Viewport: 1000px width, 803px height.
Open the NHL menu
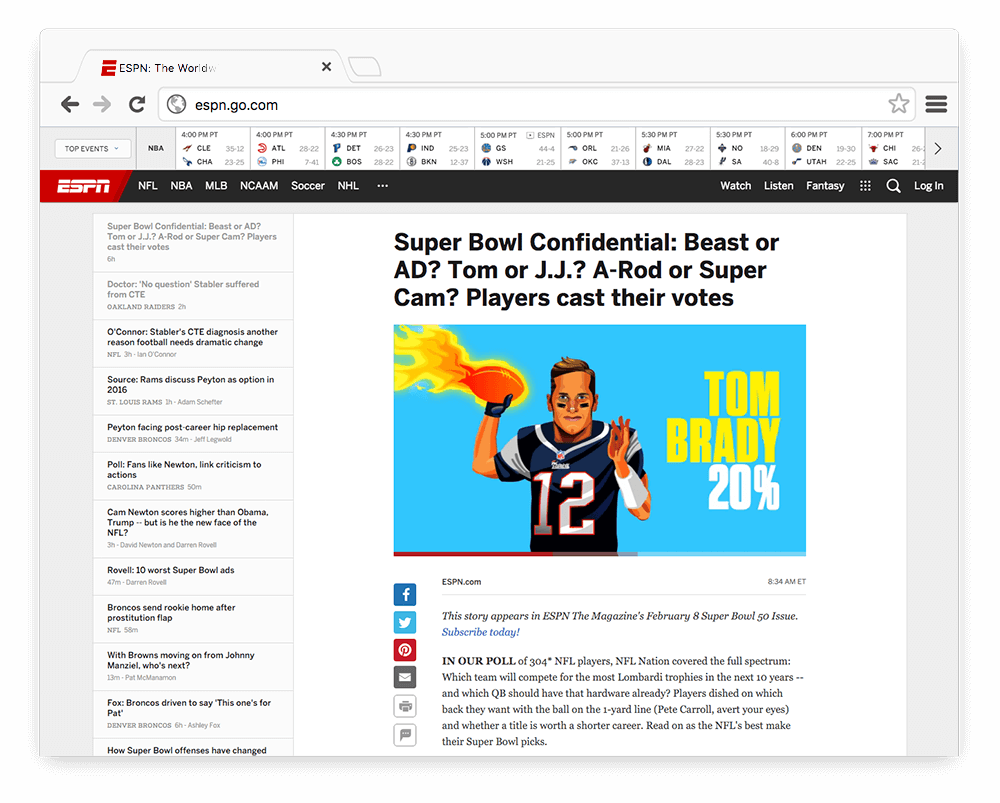[x=348, y=186]
